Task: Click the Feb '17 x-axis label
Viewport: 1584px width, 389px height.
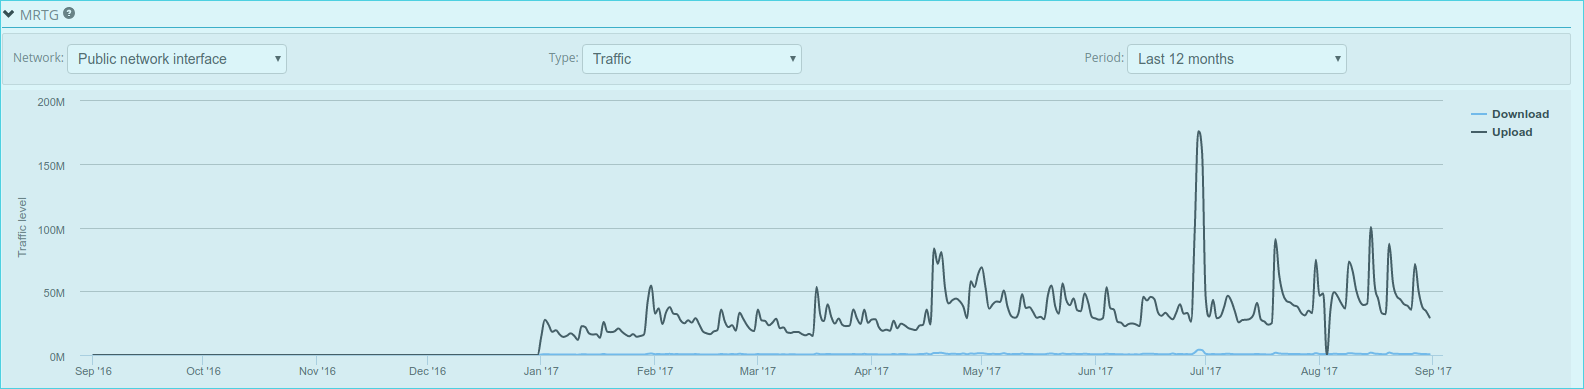Action: (655, 371)
